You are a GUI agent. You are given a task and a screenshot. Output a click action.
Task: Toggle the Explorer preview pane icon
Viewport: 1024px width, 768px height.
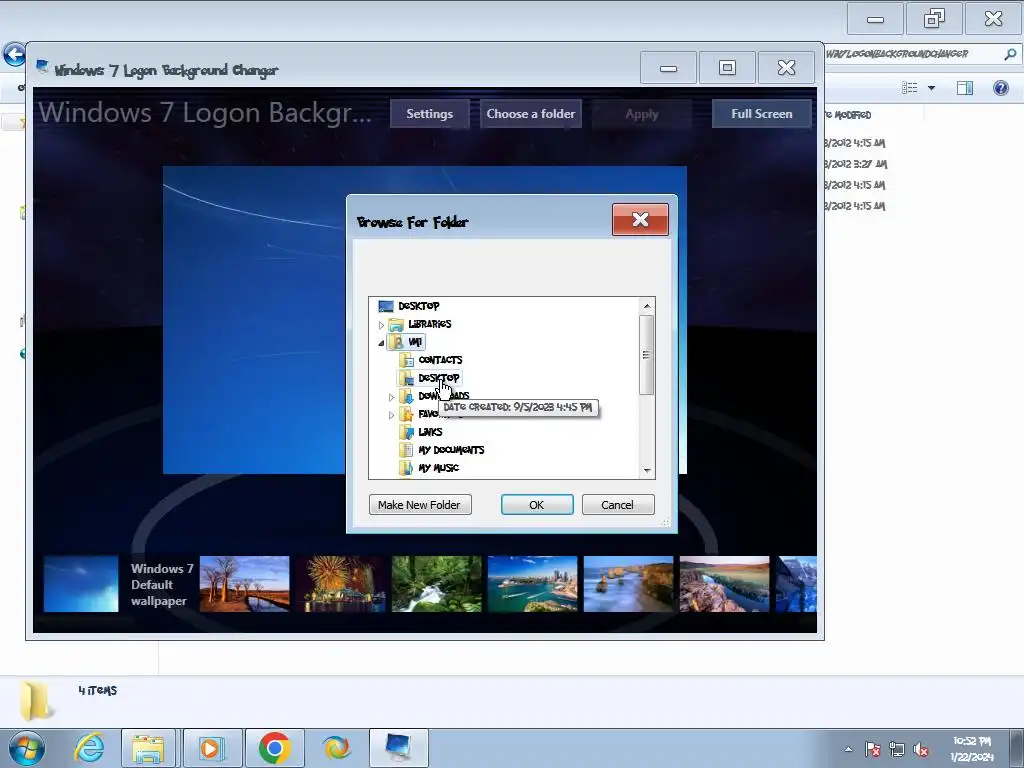click(x=965, y=88)
